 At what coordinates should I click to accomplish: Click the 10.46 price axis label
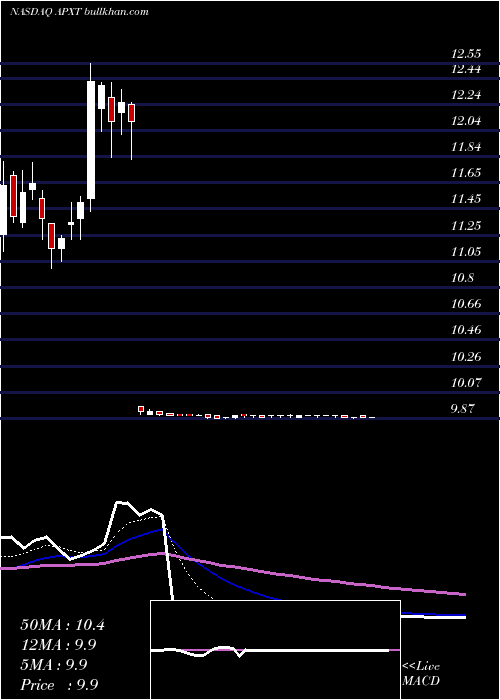tap(466, 330)
